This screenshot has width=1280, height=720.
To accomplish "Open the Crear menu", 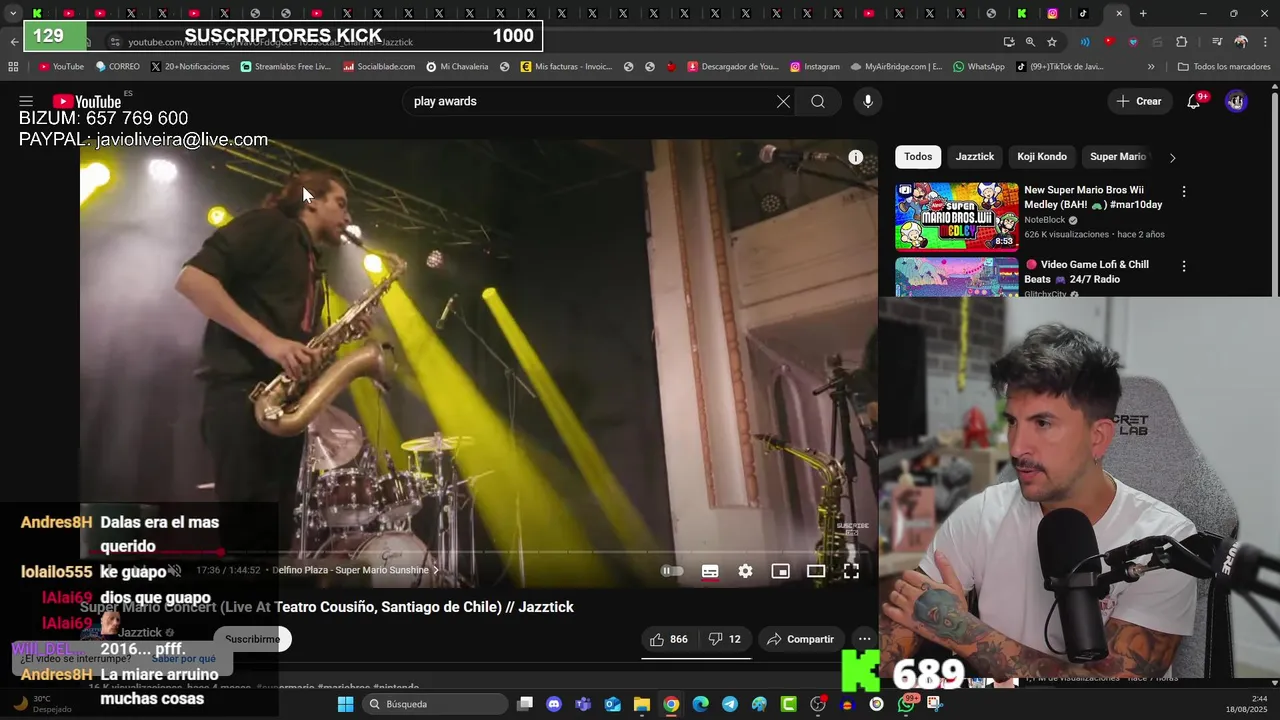I will click(x=1139, y=101).
